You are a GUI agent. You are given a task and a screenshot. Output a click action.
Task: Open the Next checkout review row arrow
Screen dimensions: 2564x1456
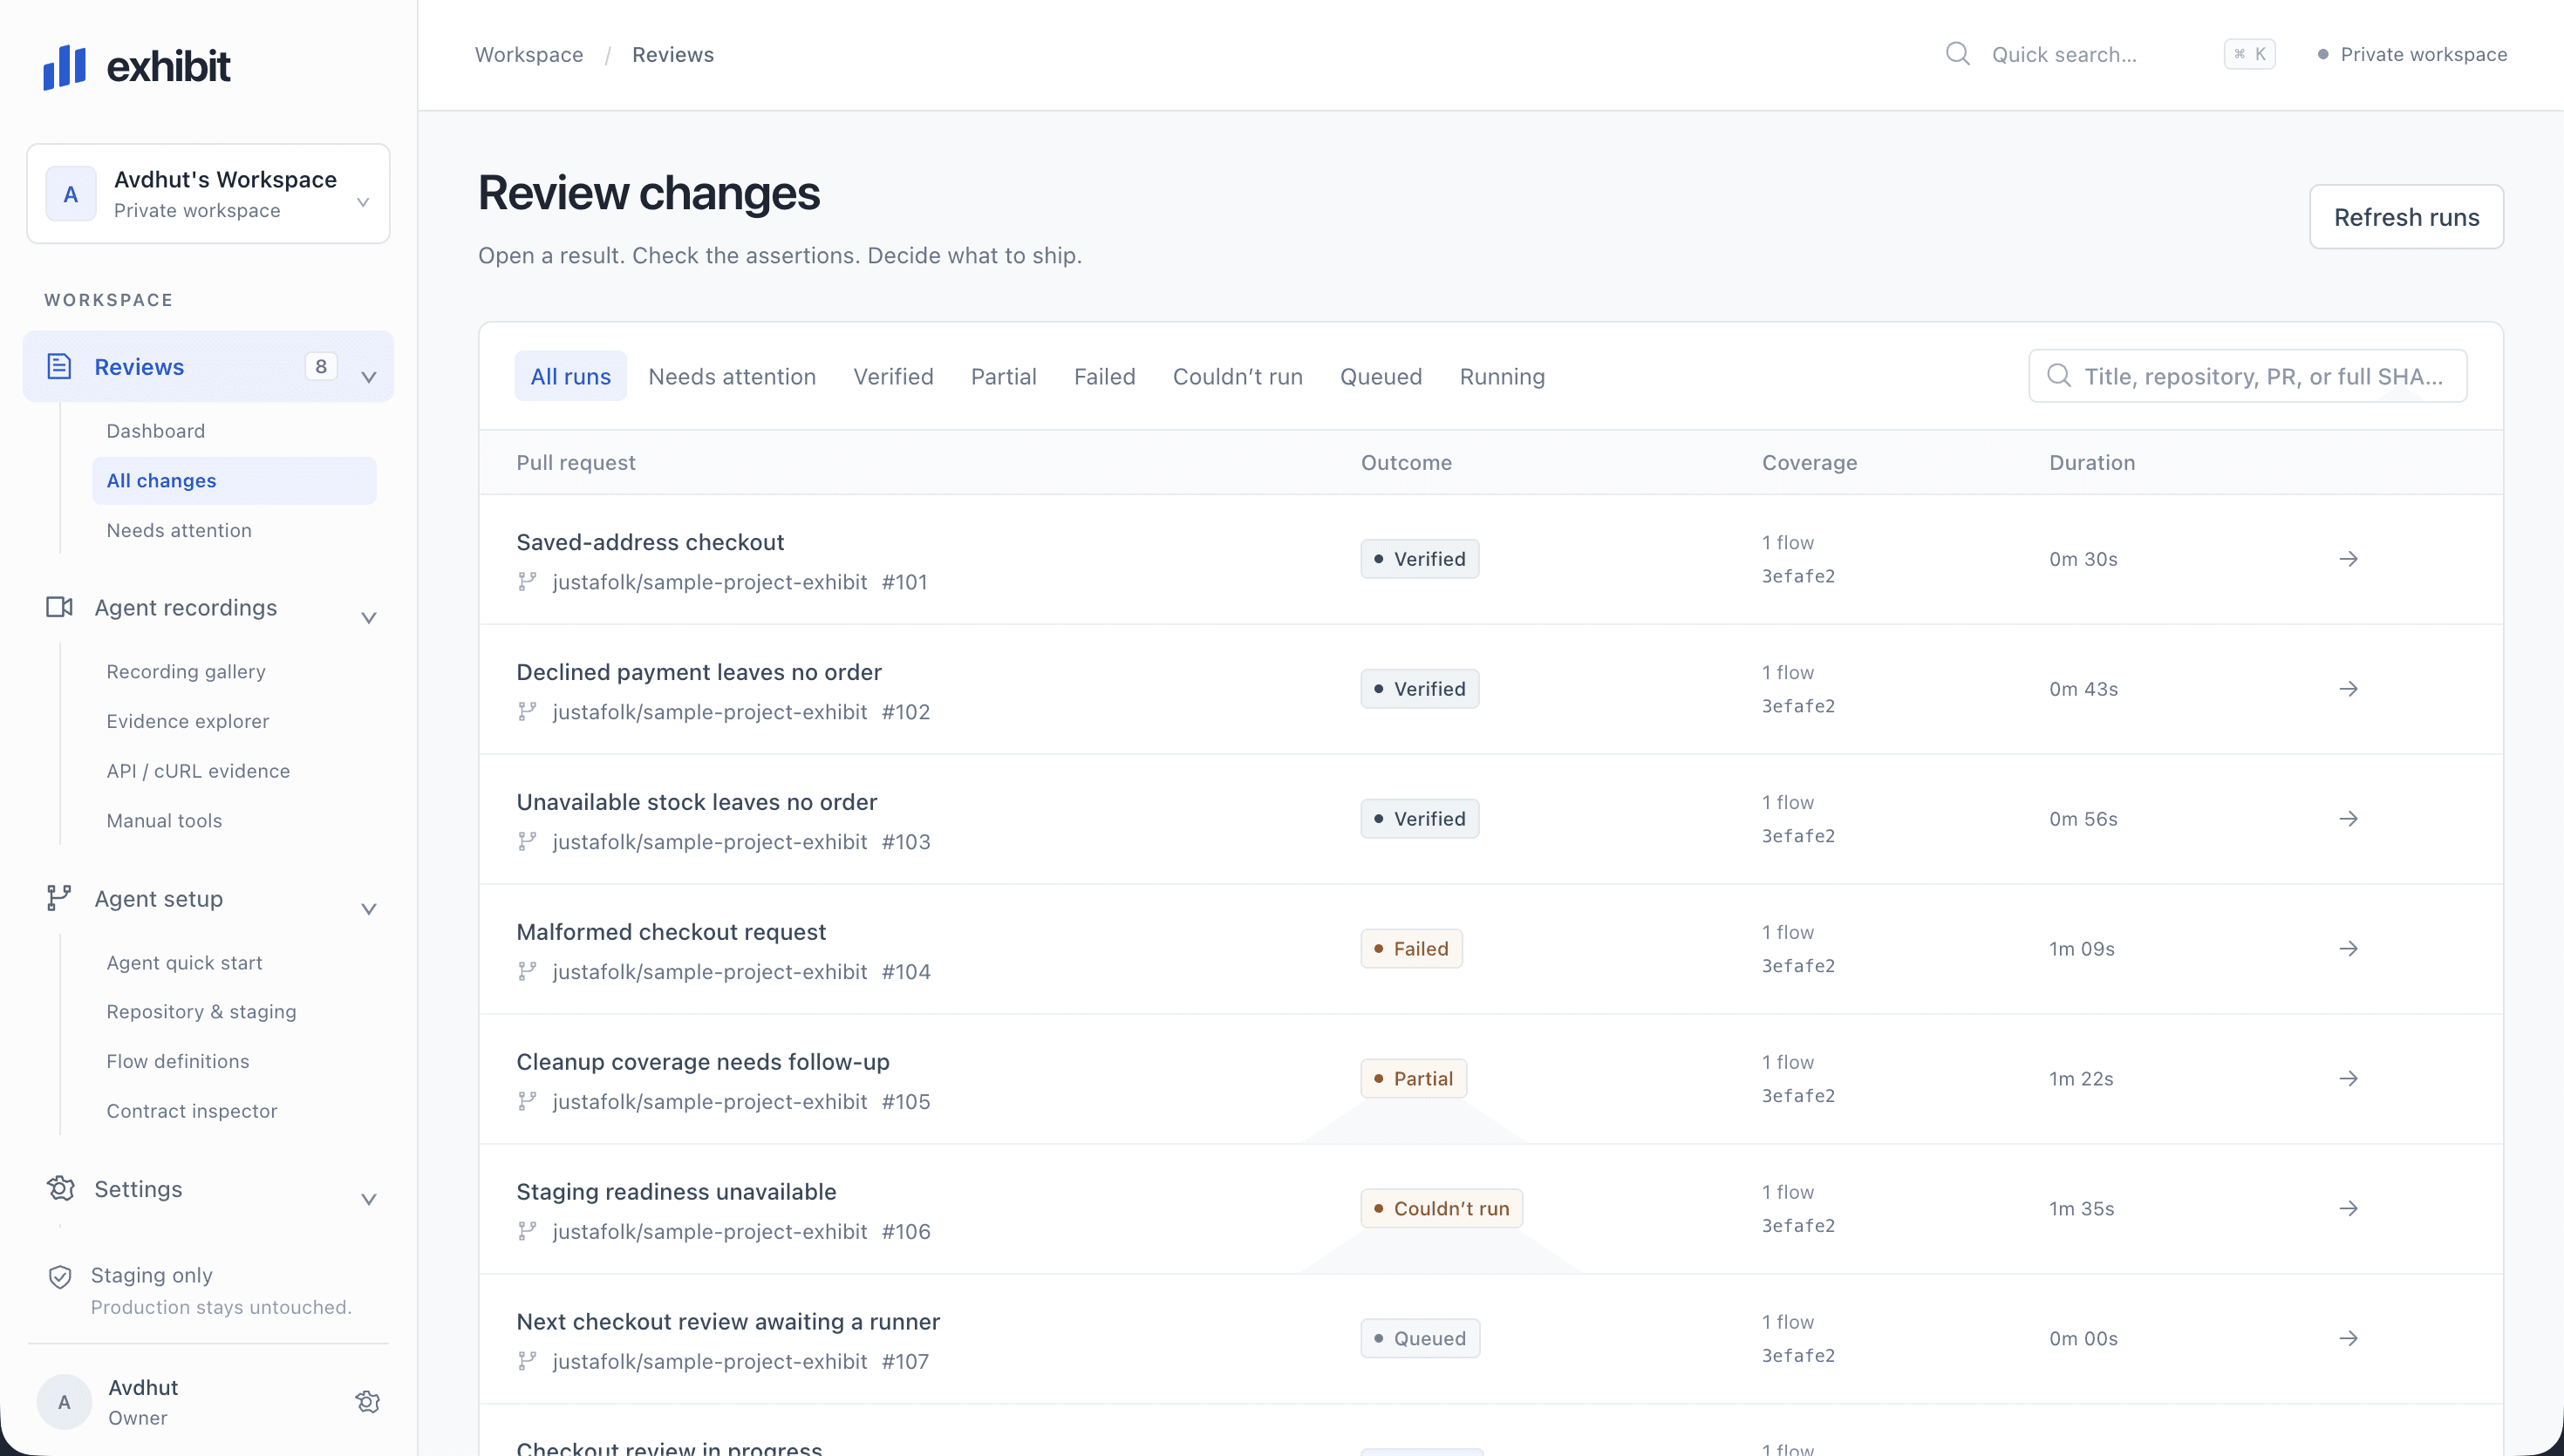click(x=2348, y=1339)
